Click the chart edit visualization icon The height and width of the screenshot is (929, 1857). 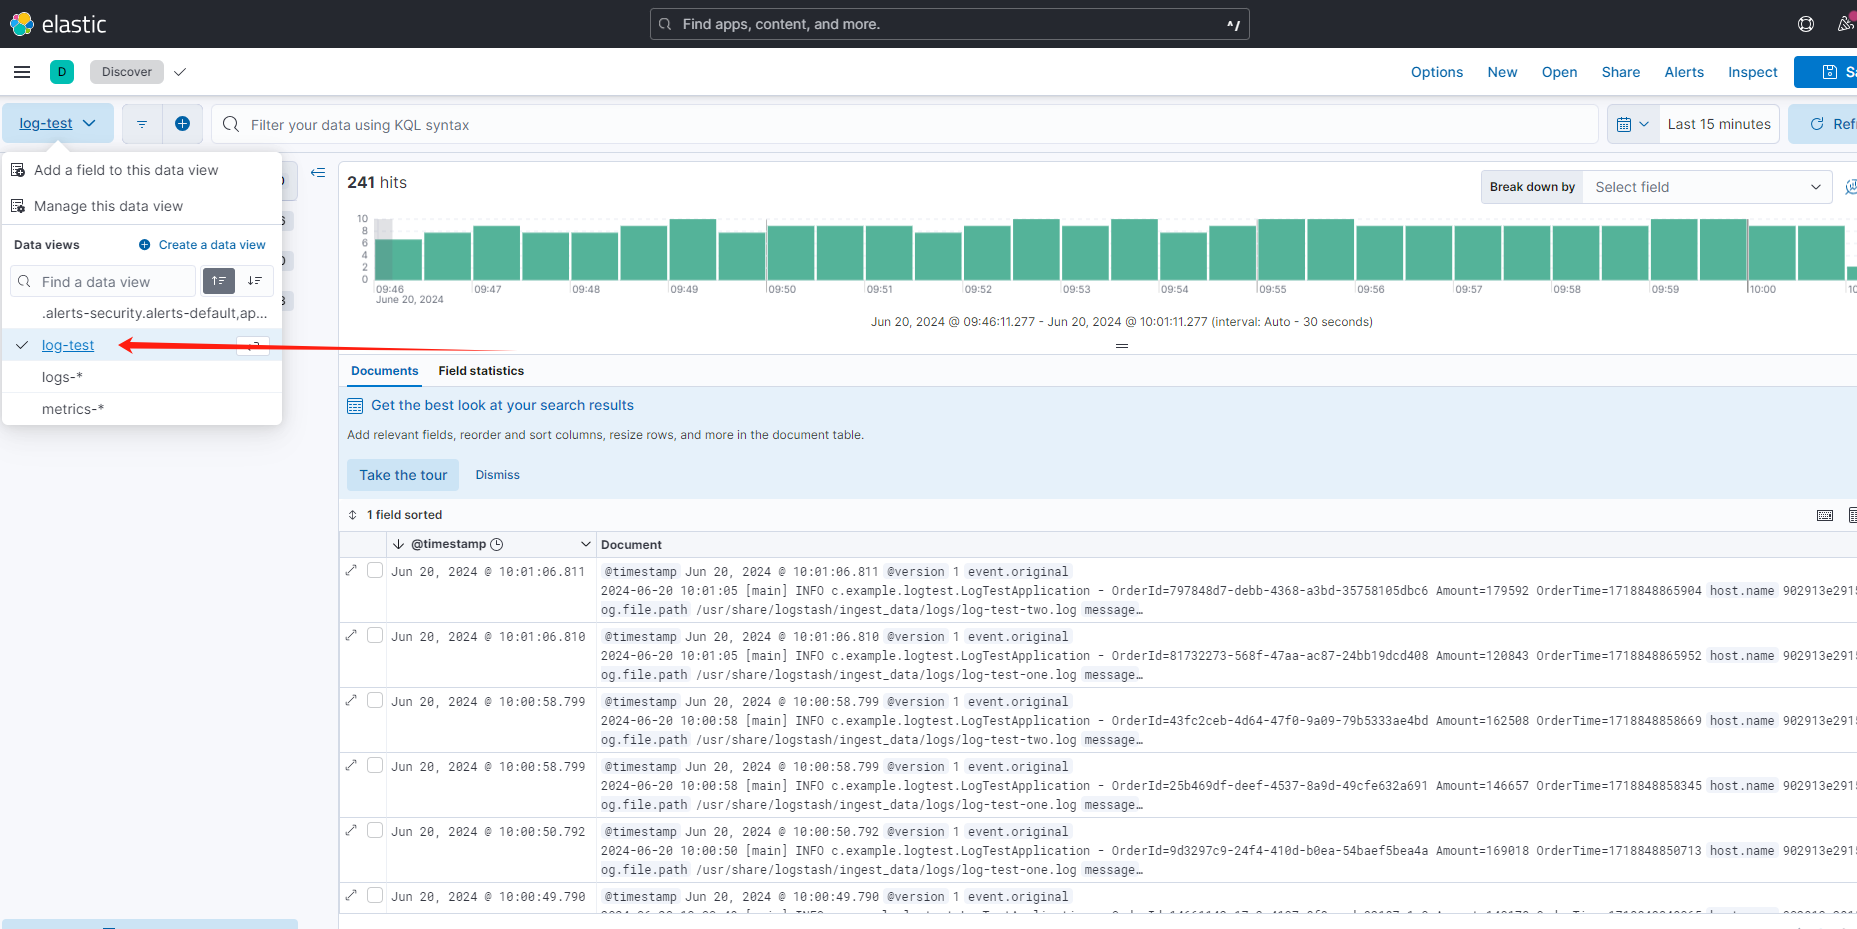[1850, 187]
